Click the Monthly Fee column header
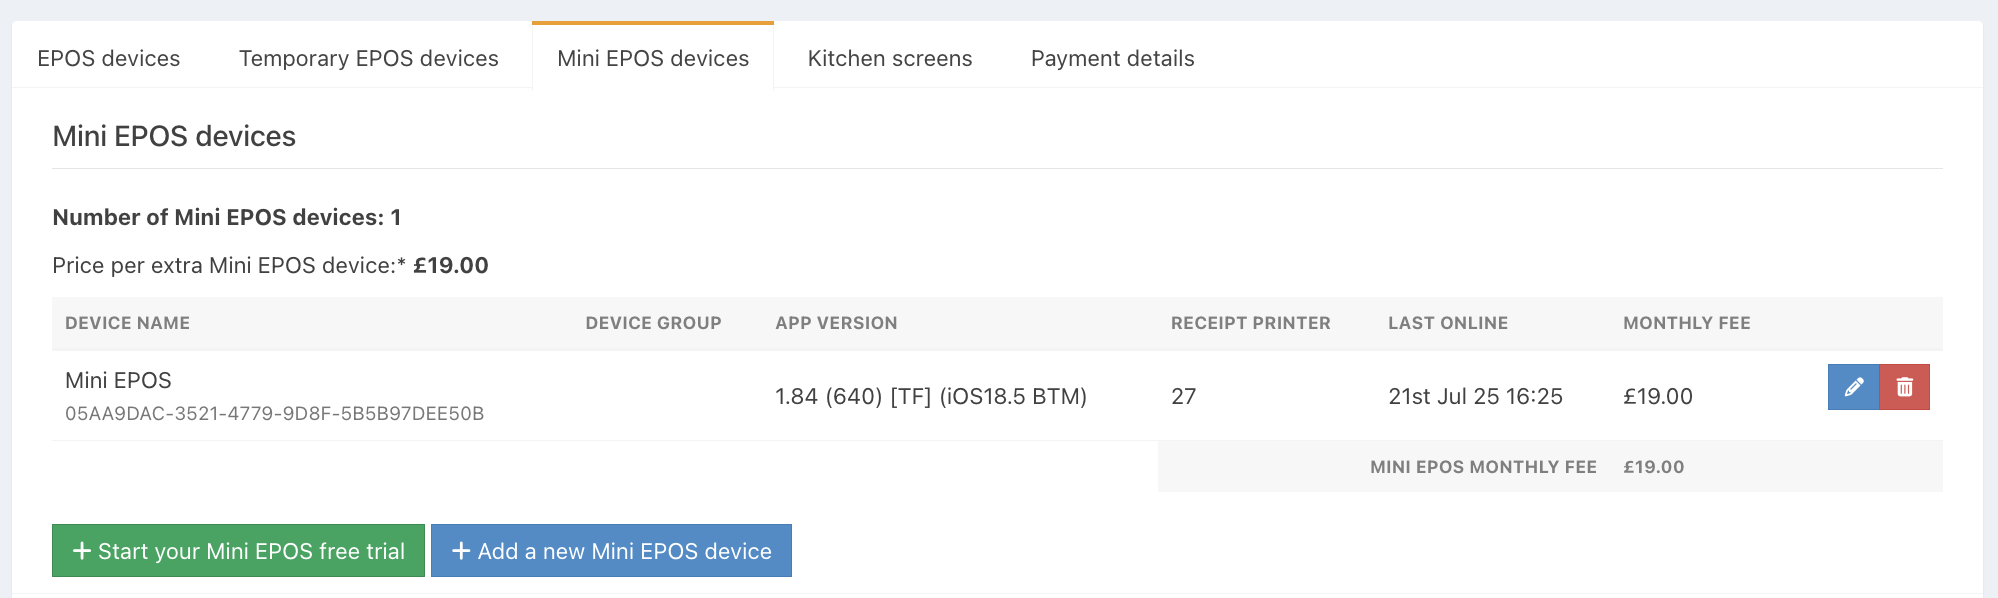This screenshot has width=1998, height=598. (1687, 323)
